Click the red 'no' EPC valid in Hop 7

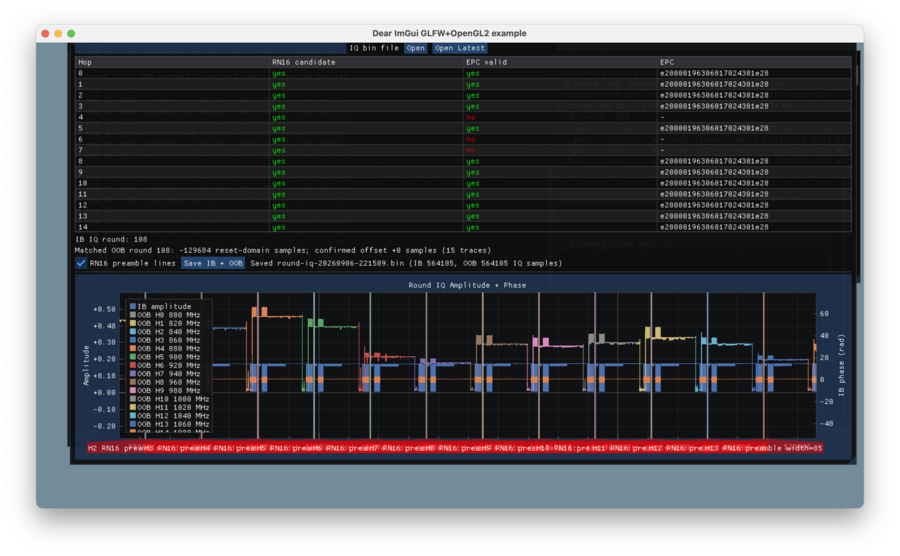pos(471,150)
